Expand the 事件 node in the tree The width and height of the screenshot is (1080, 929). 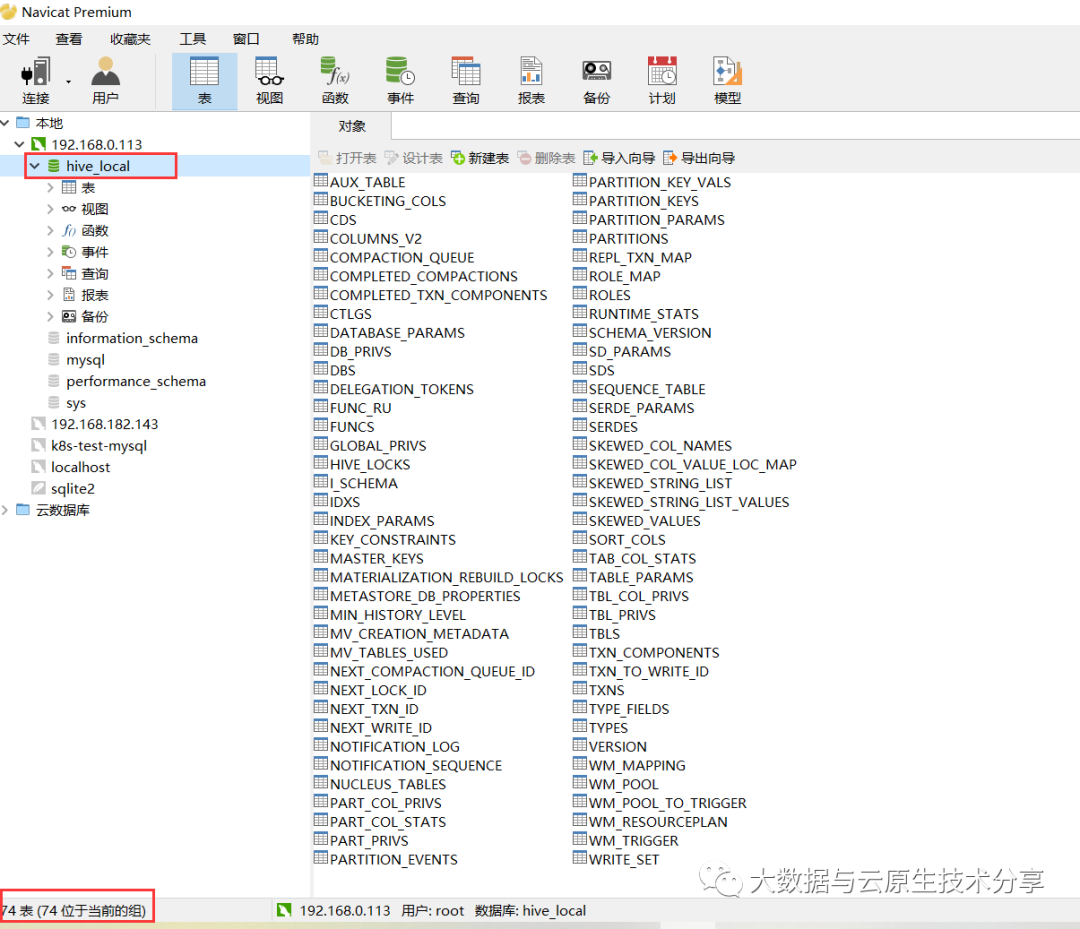point(50,252)
